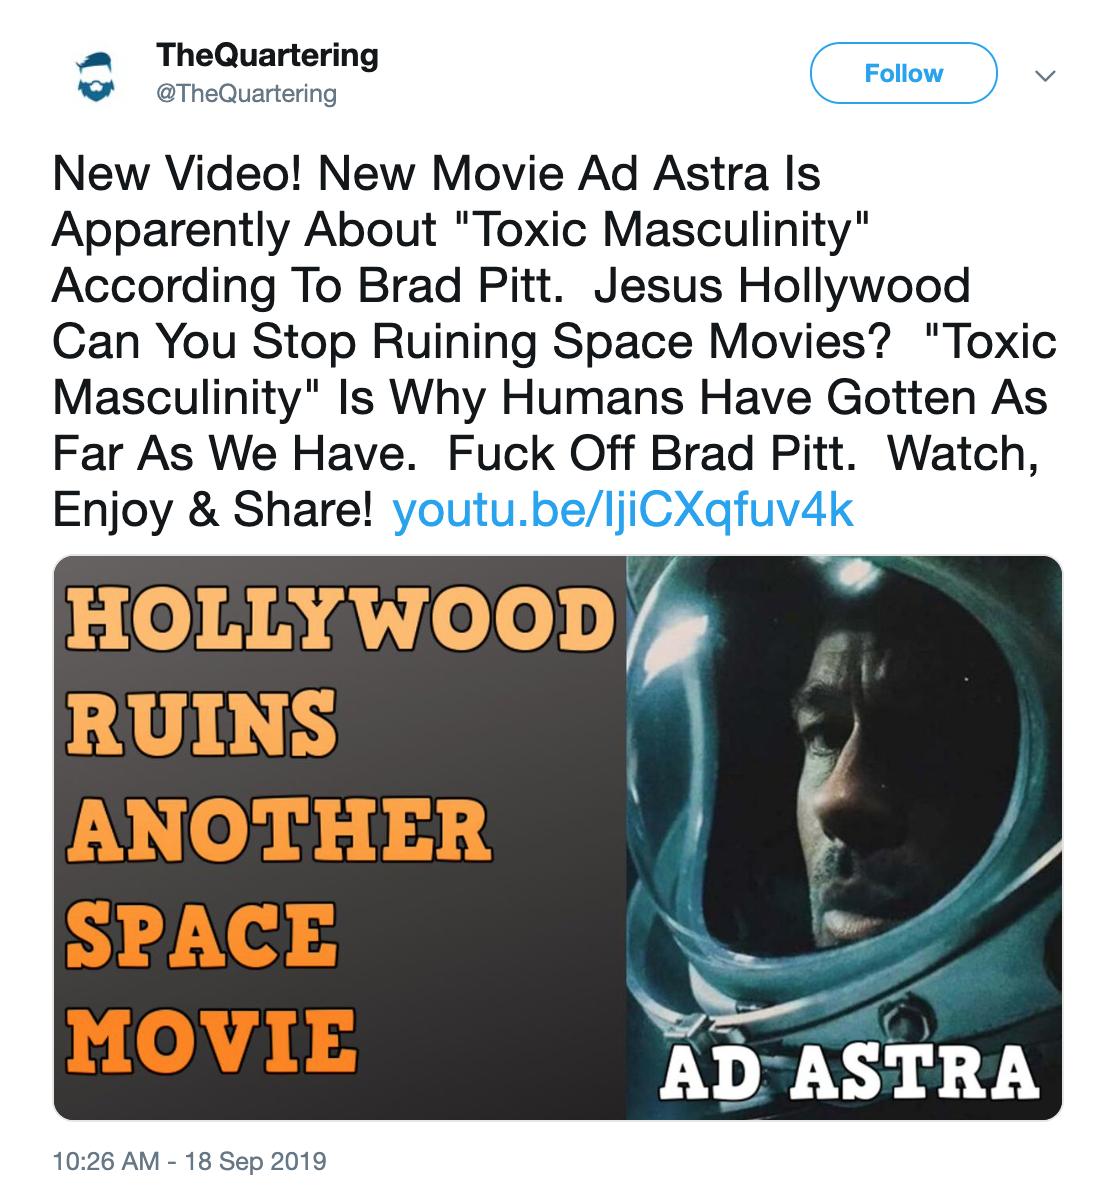Viewport: 1108px width, 1186px height.
Task: Click the orange SPACE word in thumbnail
Action: coord(201,935)
